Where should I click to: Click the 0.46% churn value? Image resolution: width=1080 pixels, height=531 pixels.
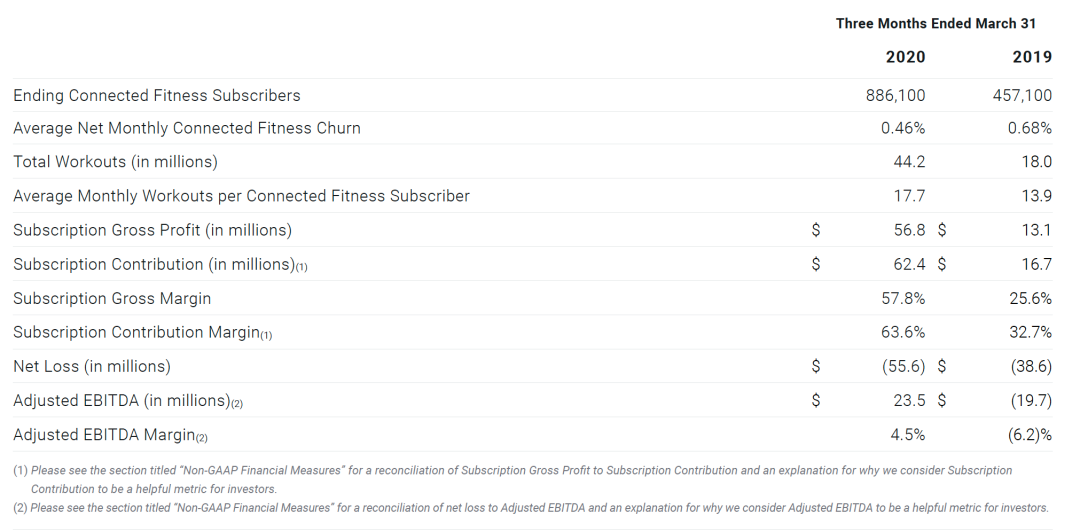903,128
